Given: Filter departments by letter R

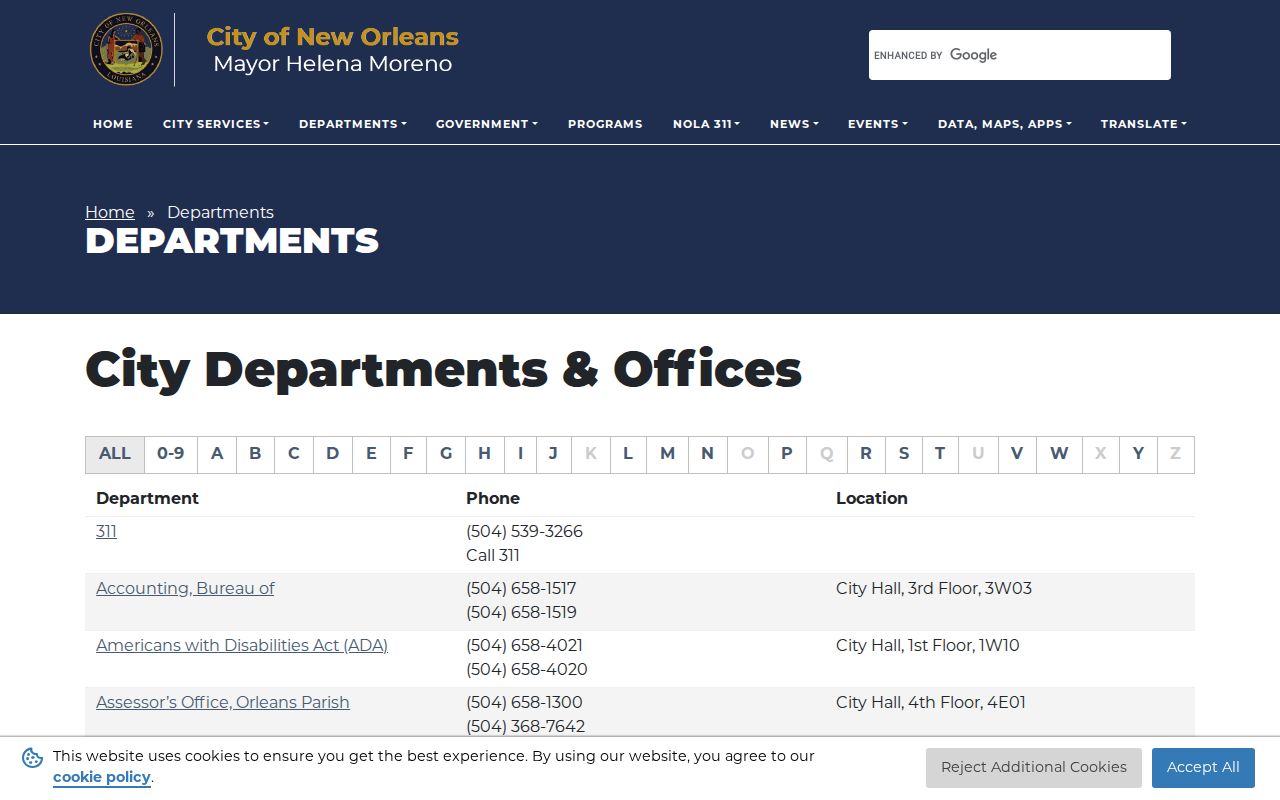Looking at the screenshot, I should (866, 454).
